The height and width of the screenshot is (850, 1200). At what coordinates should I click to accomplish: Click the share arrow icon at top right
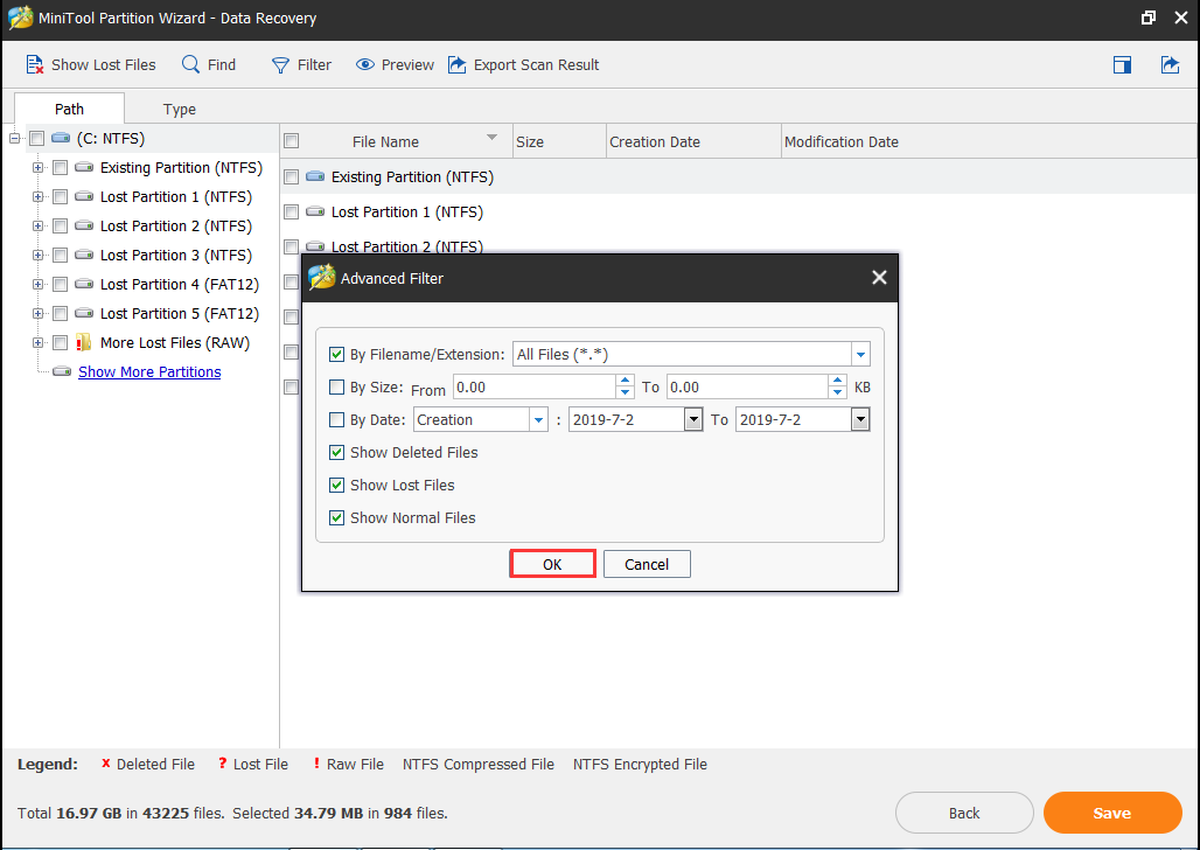1170,65
